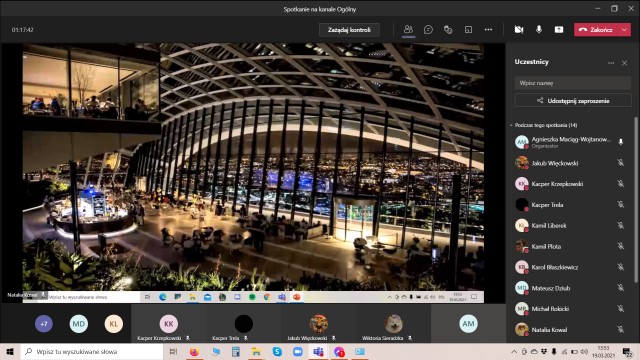Open the reactions and raise hand icon
Viewport: 640px width, 360px height.
pyautogui.click(x=448, y=29)
